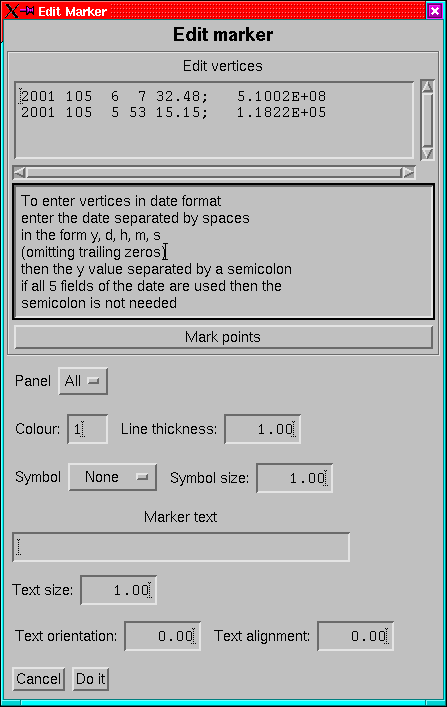Viewport: 447px width, 707px height.
Task: Click the Cancel button
Action: point(38,679)
